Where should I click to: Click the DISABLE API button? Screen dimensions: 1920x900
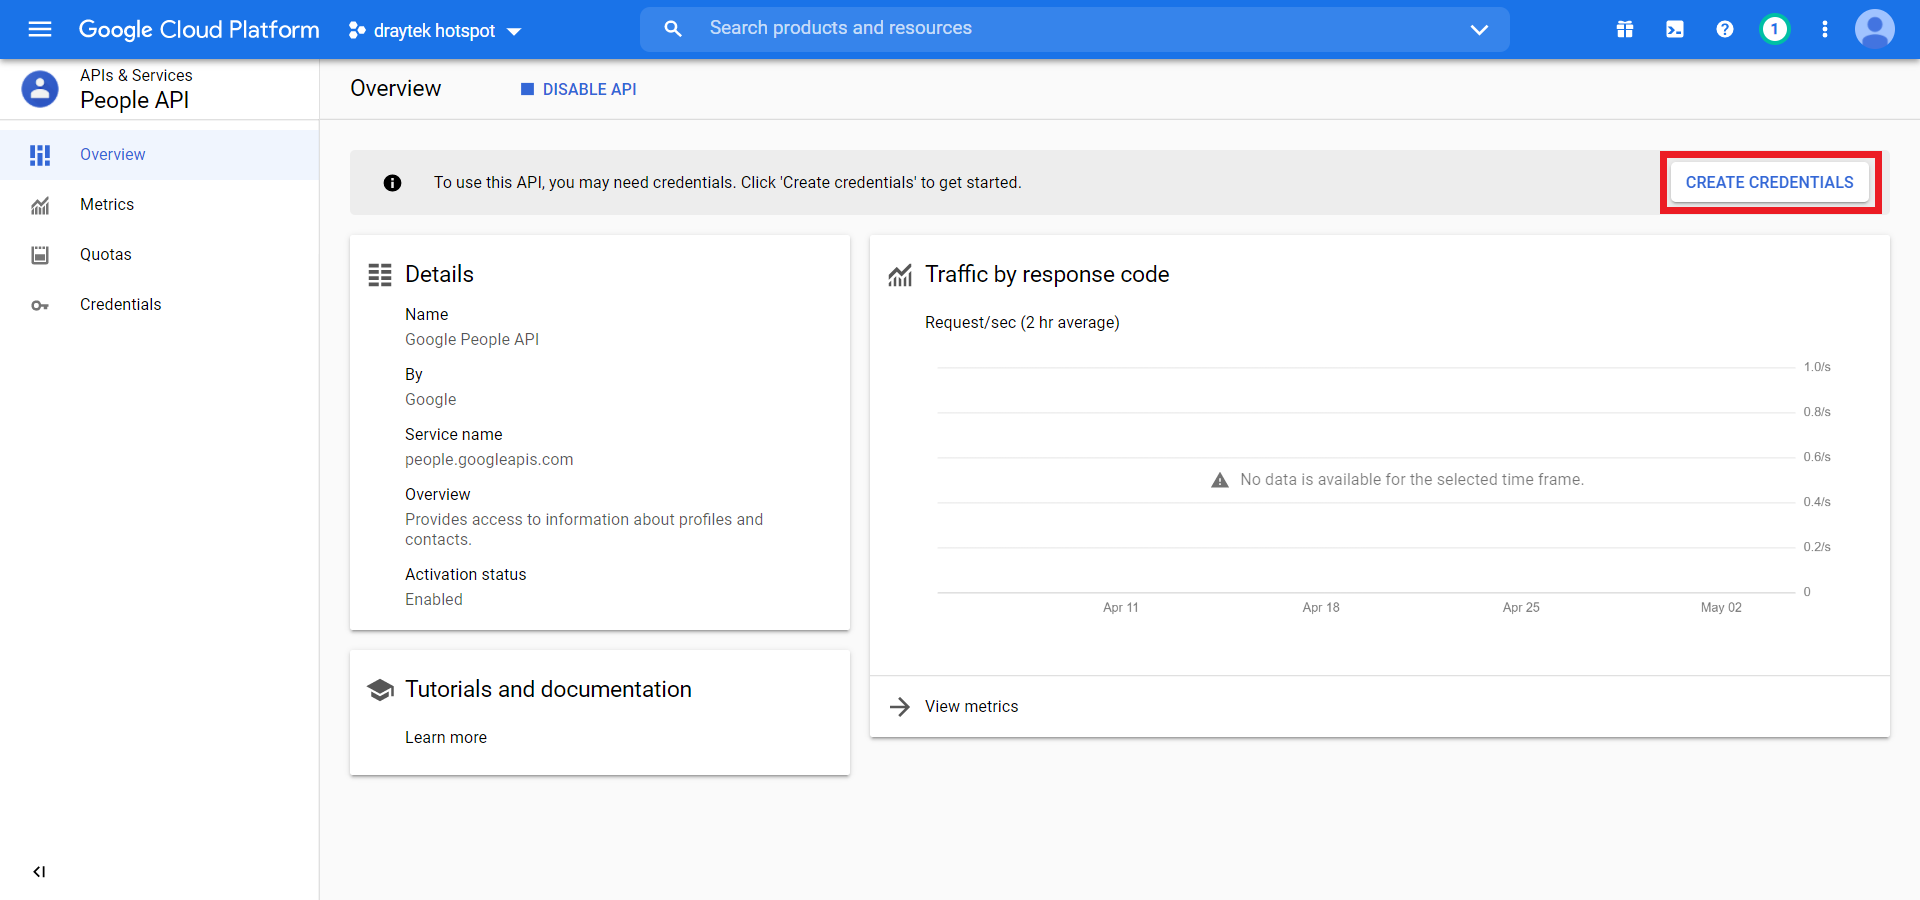(x=579, y=89)
